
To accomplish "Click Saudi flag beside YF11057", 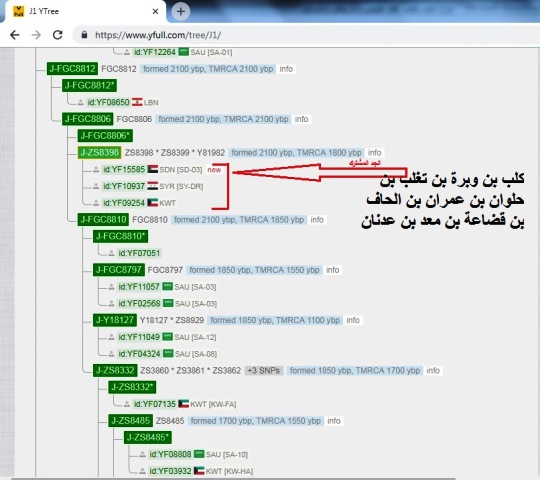I will pyautogui.click(x=167, y=286).
